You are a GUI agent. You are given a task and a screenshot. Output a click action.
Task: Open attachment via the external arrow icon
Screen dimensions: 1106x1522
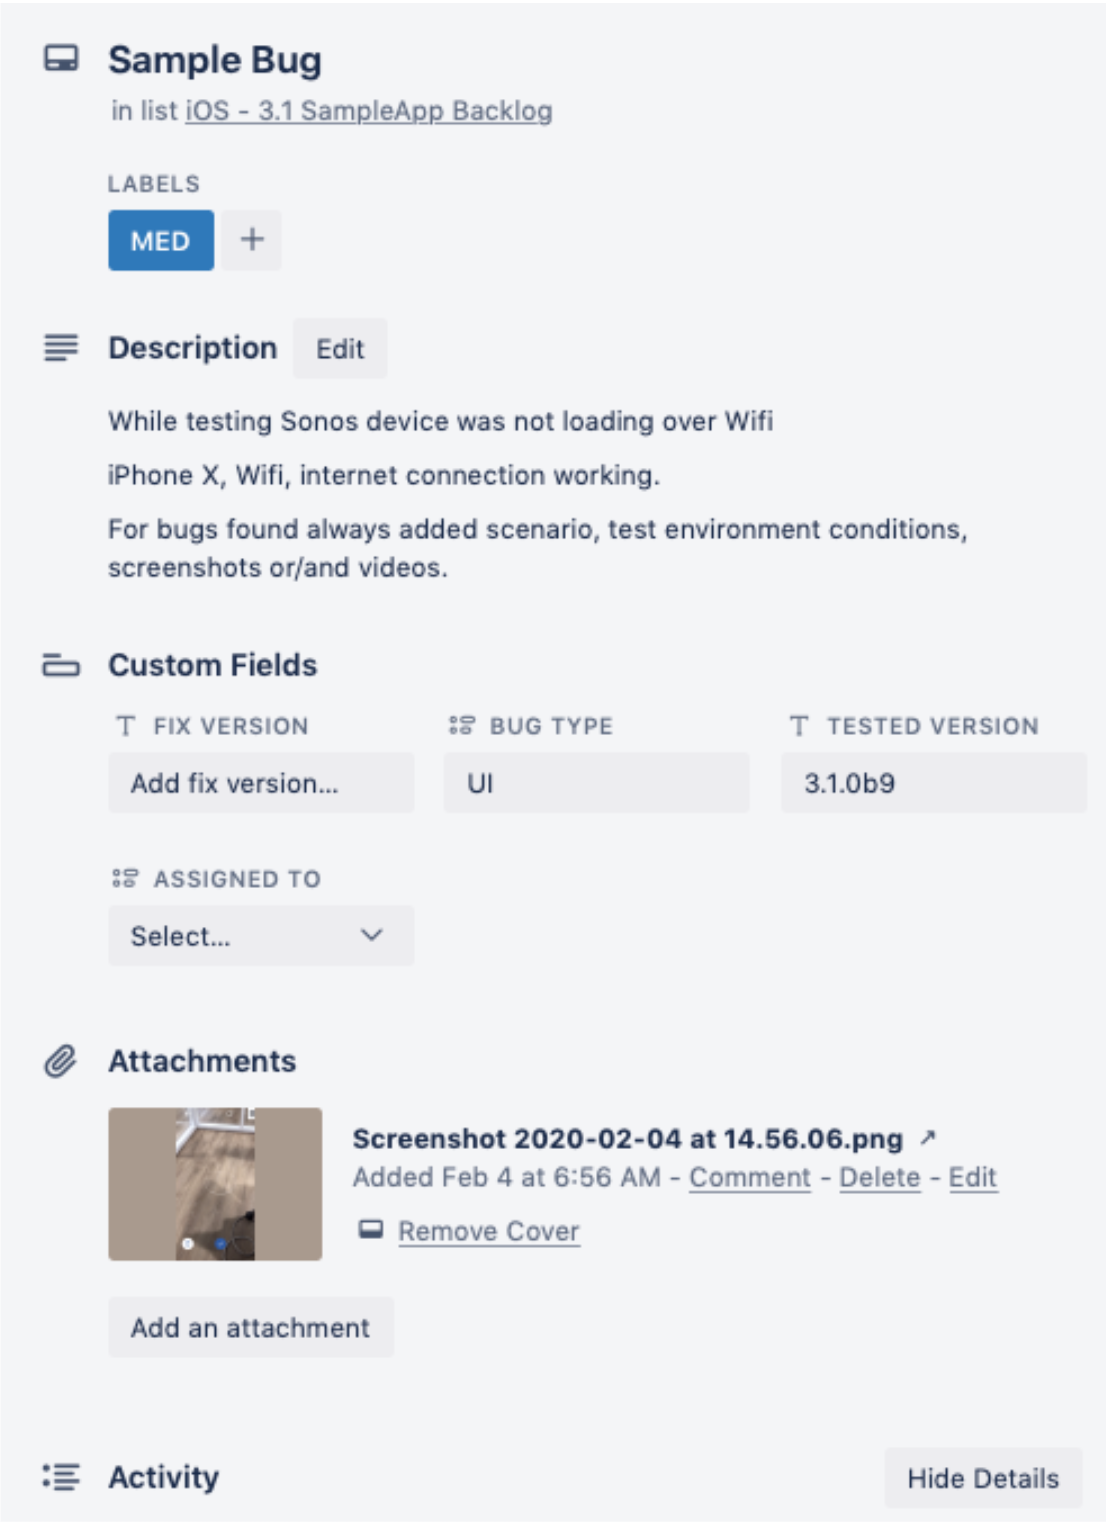pos(928,1137)
